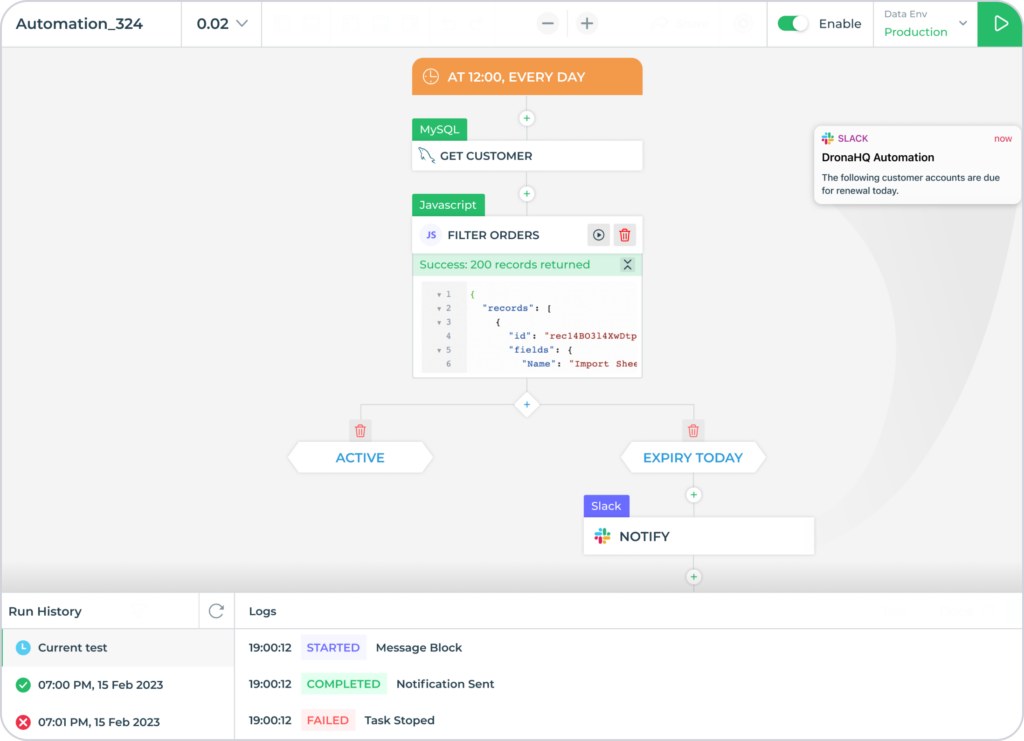The image size is (1024, 741).
Task: Zoom out the automation canvas
Action: click(x=547, y=23)
